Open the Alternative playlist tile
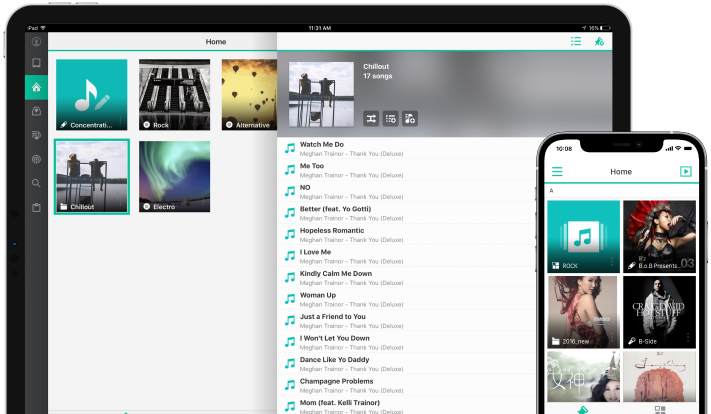Screen dimensions: 711x414 pyautogui.click(x=249, y=95)
